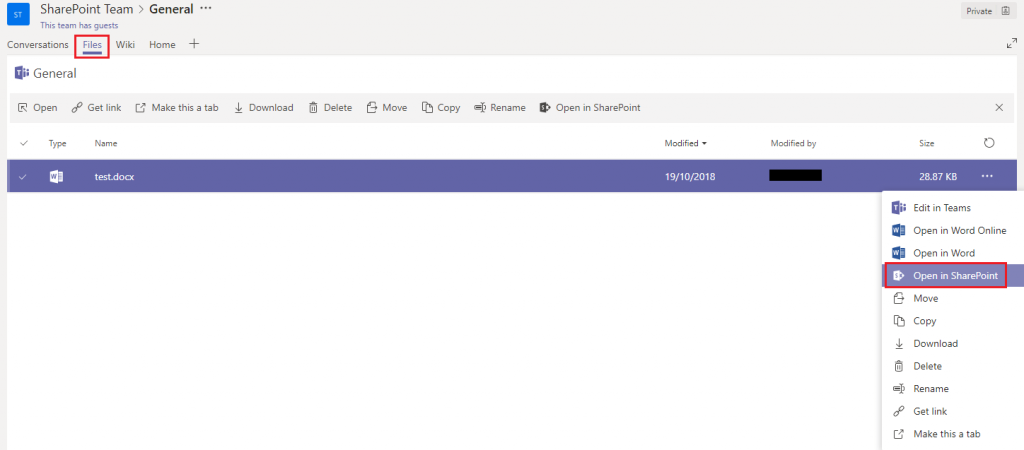Click Get link in the toolbar
This screenshot has width=1024, height=450.
point(96,108)
